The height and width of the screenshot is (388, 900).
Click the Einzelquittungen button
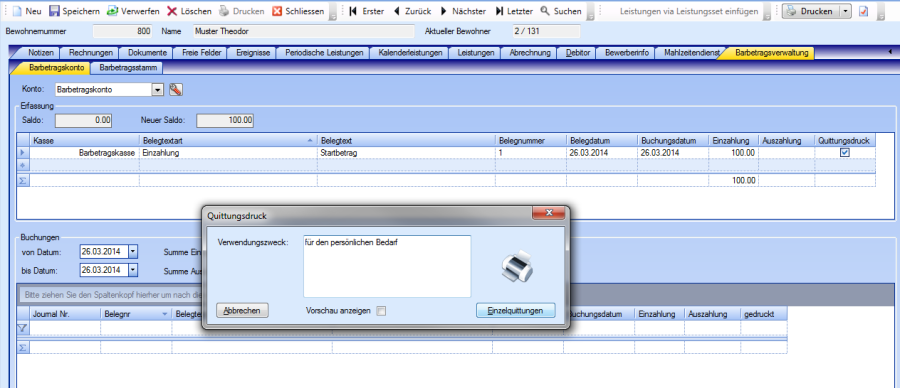click(x=515, y=311)
